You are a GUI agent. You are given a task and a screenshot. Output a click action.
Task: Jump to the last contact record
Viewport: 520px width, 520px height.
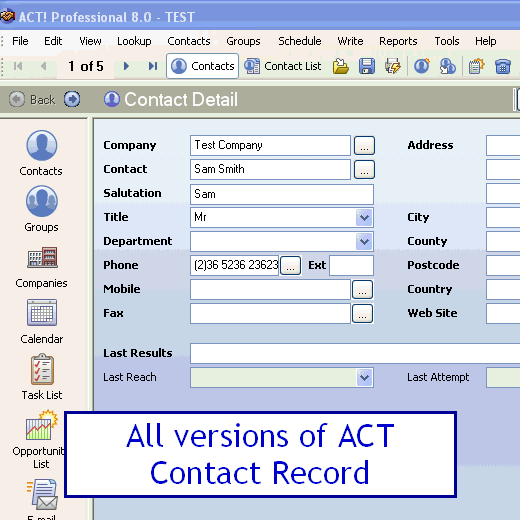point(153,66)
